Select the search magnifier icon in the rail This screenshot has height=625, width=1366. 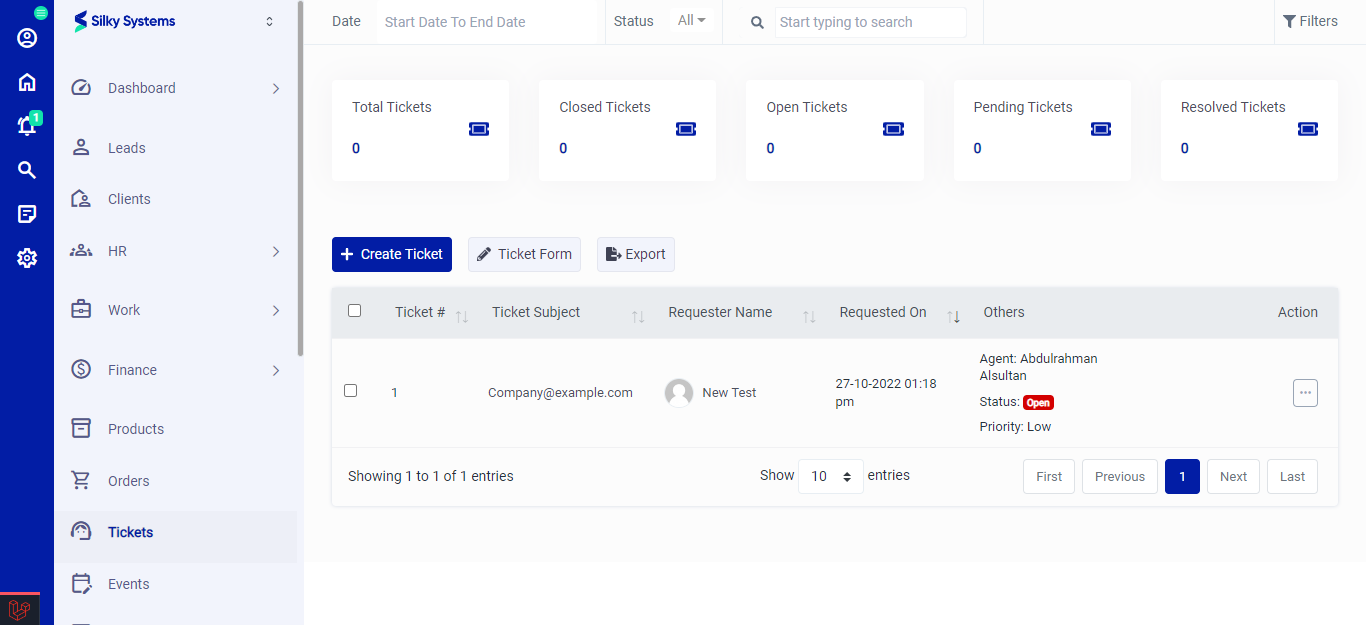point(26,170)
